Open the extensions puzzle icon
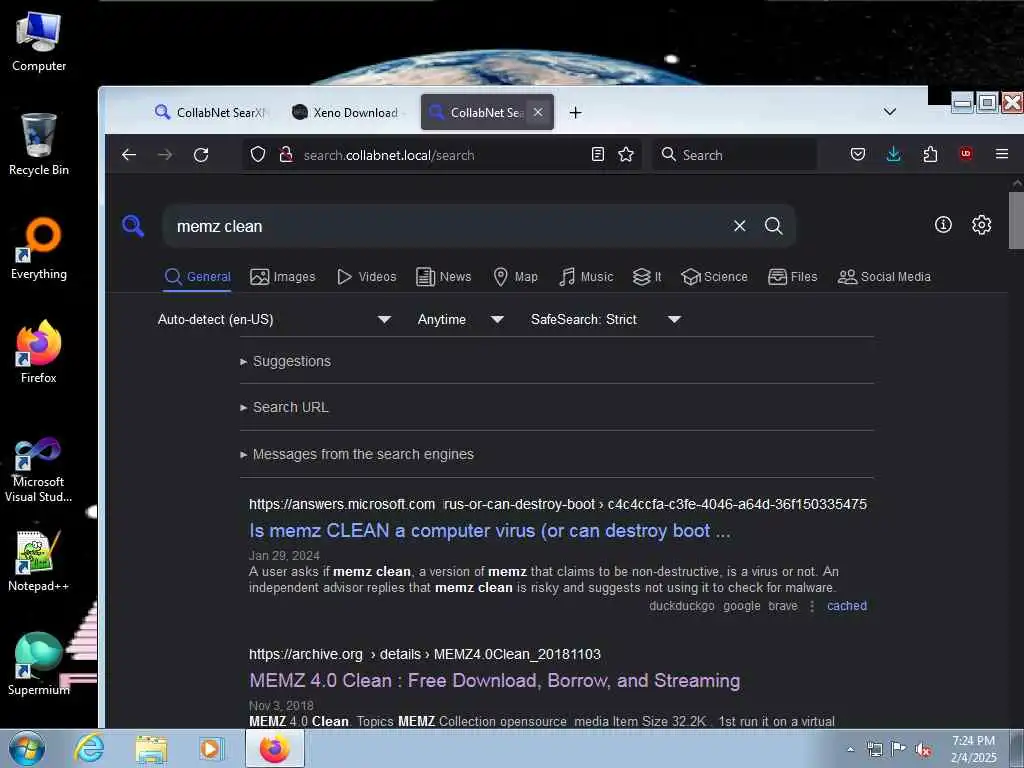The height and width of the screenshot is (768, 1024). [930, 155]
